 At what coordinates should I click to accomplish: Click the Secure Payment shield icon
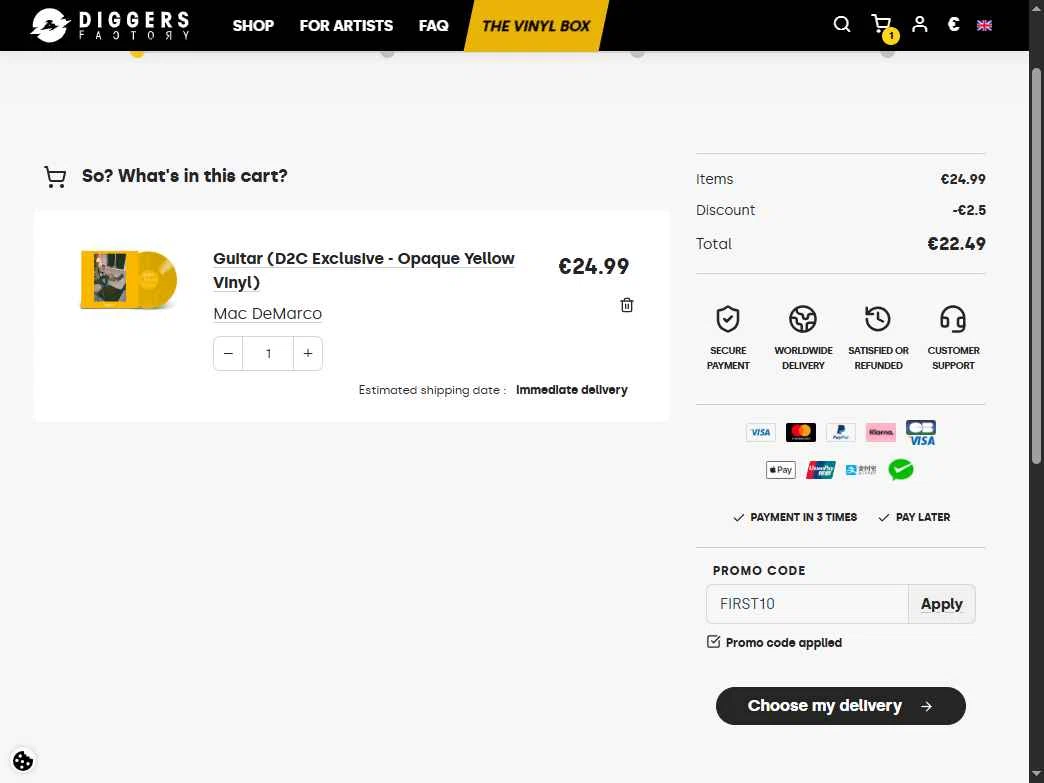coord(728,319)
